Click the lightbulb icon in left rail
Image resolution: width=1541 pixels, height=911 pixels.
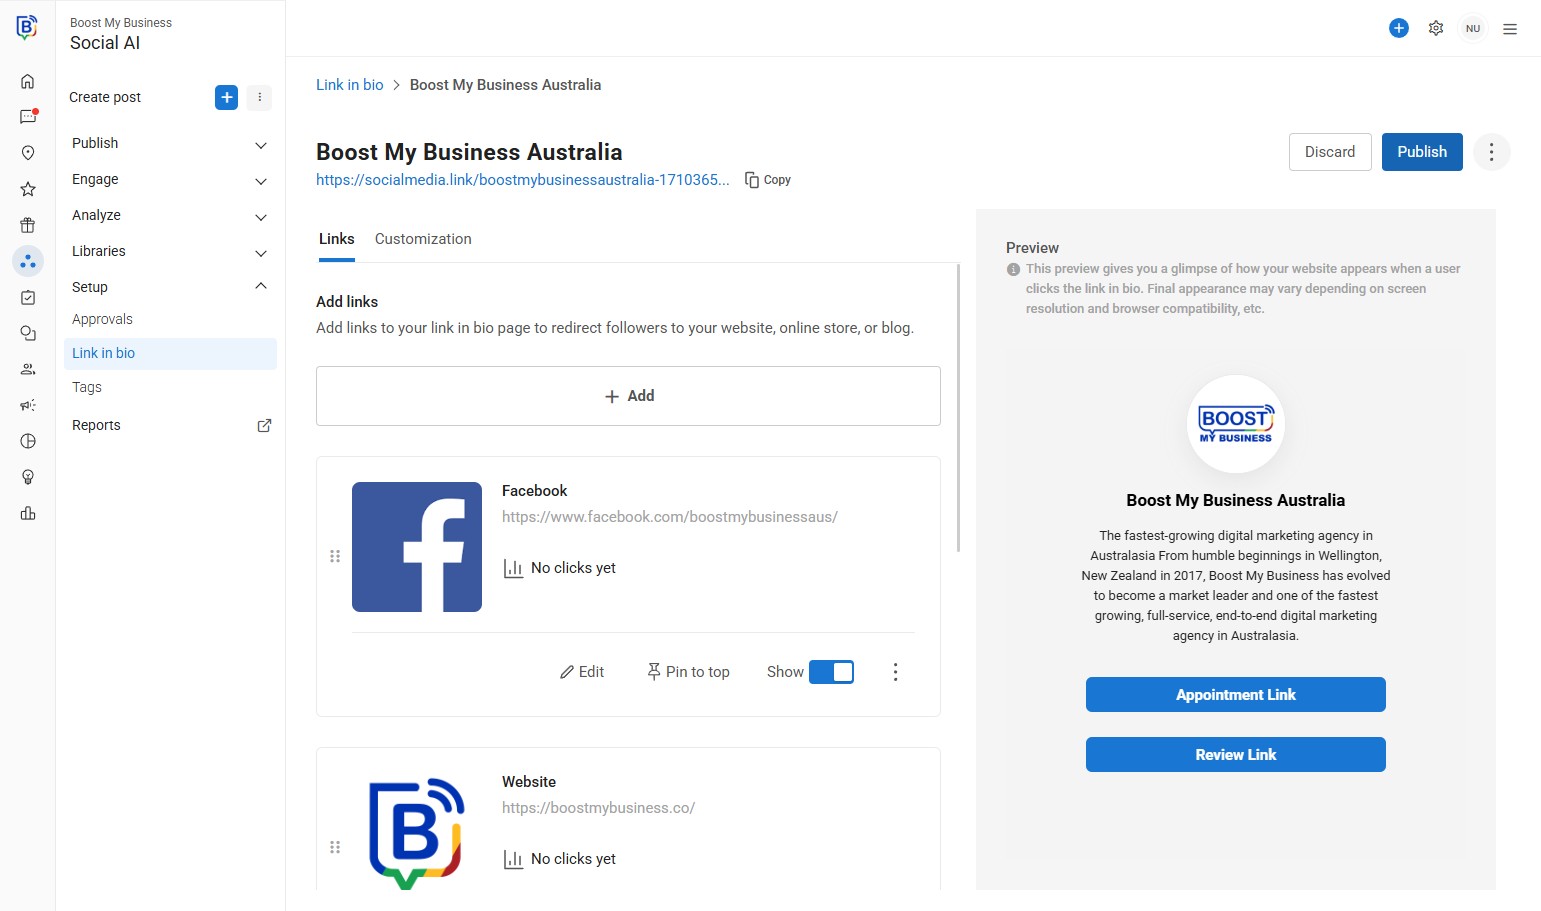pyautogui.click(x=28, y=477)
